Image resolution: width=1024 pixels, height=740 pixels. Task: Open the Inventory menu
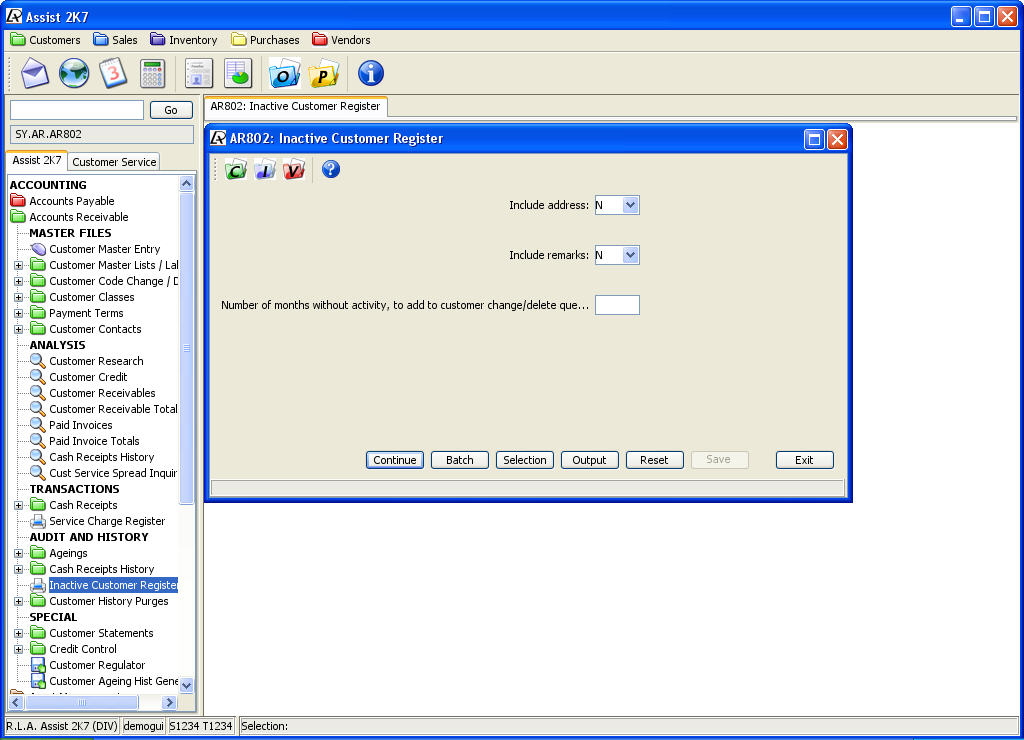click(x=184, y=40)
